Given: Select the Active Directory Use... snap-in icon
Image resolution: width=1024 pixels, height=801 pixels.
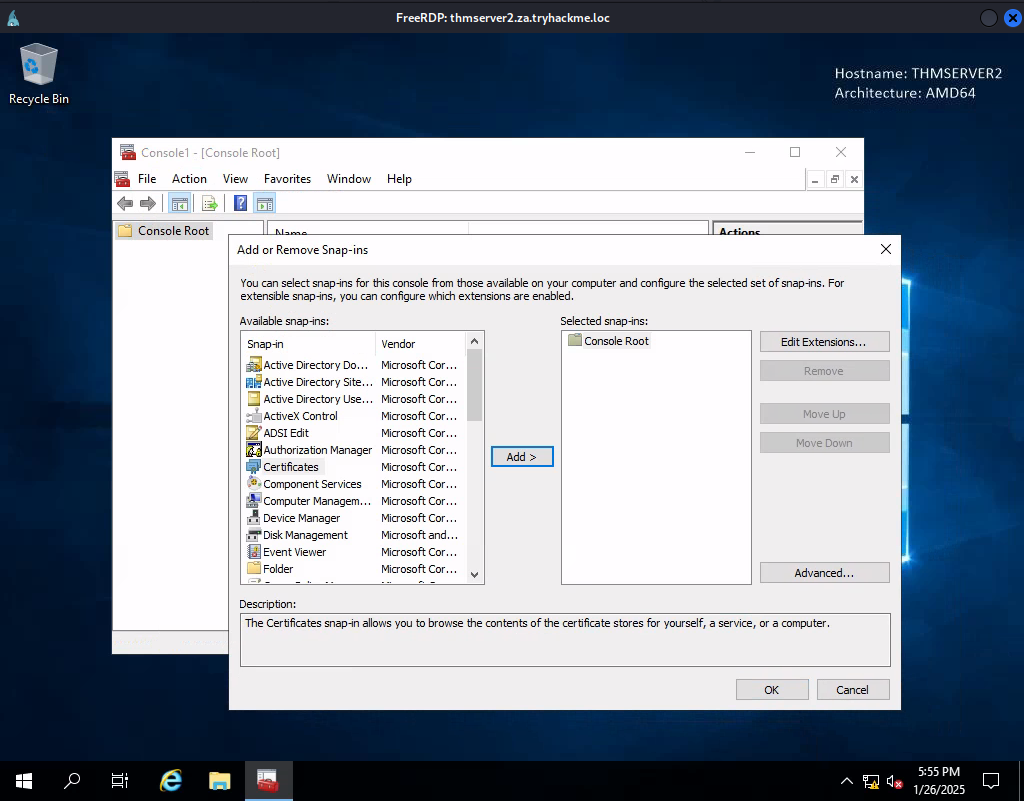Looking at the screenshot, I should pyautogui.click(x=253, y=399).
